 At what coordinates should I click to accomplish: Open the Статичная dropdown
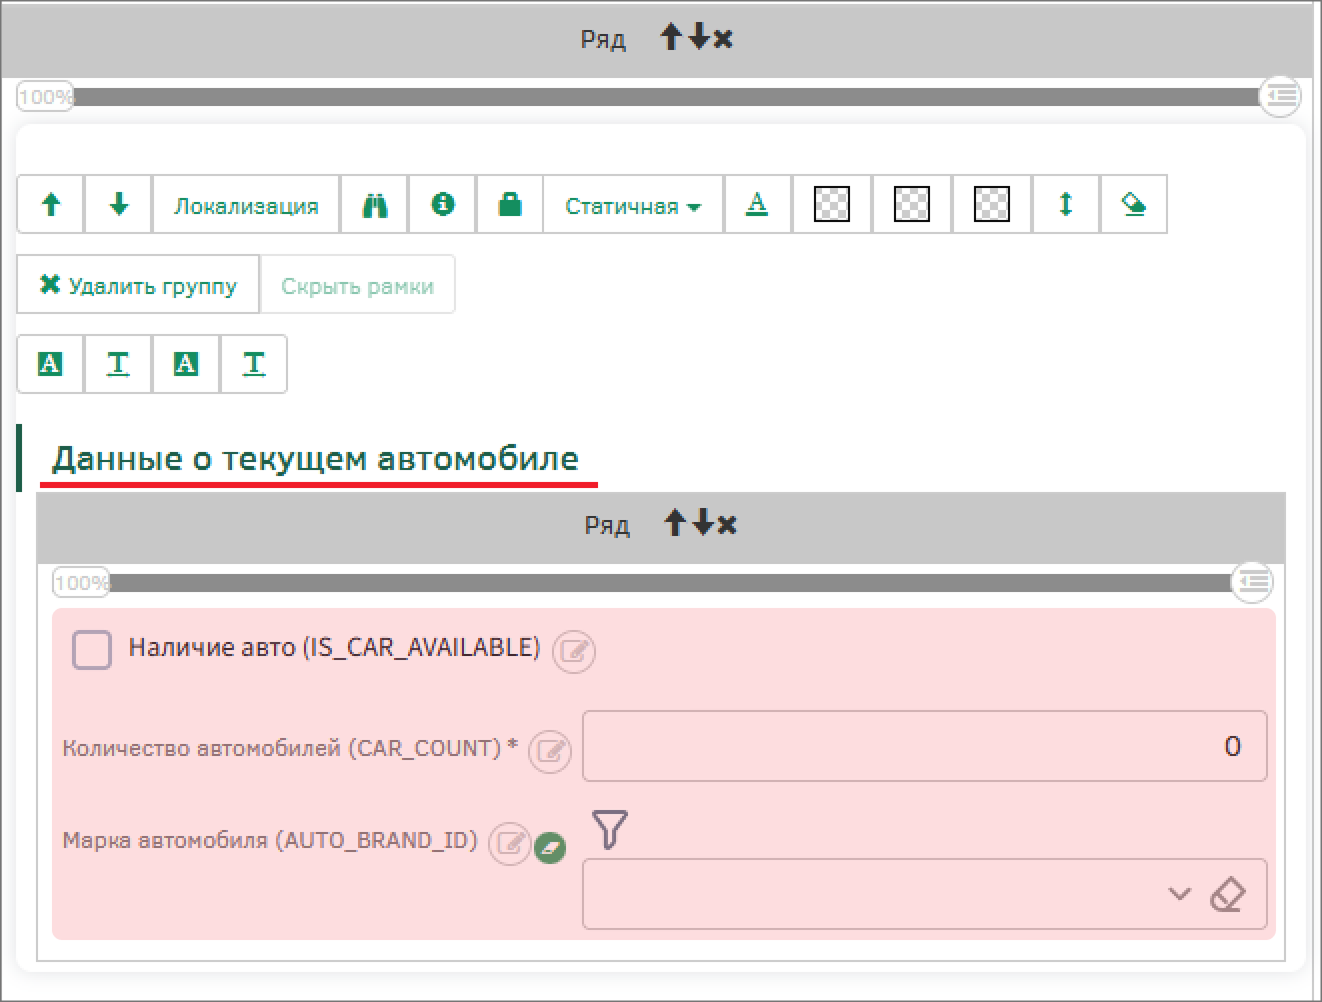632,205
